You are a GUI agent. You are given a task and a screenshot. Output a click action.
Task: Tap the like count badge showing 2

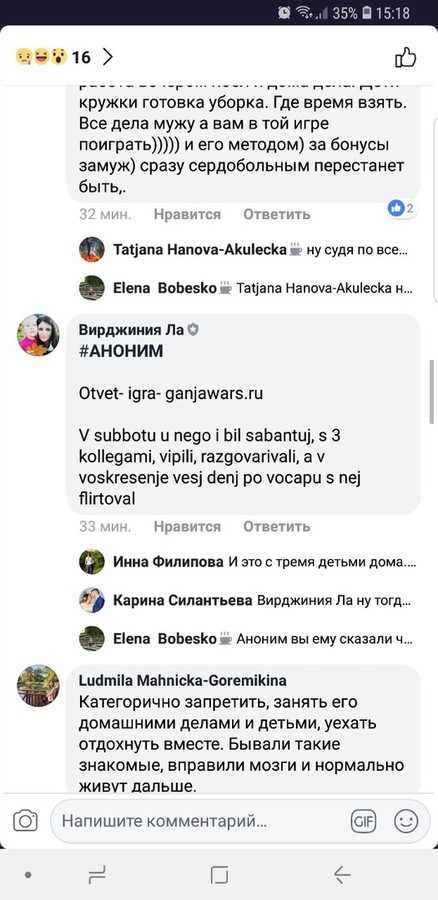tap(402, 208)
